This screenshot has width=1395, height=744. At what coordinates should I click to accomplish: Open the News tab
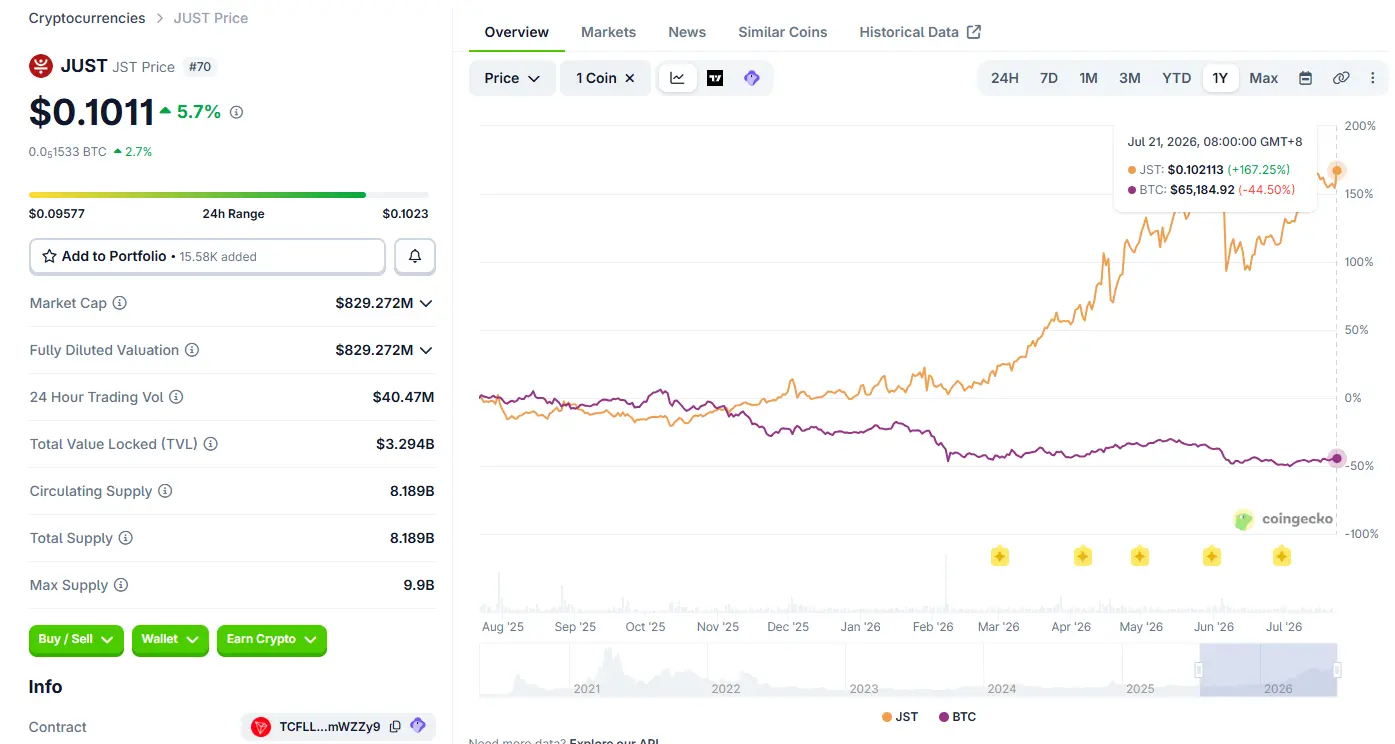pos(687,32)
